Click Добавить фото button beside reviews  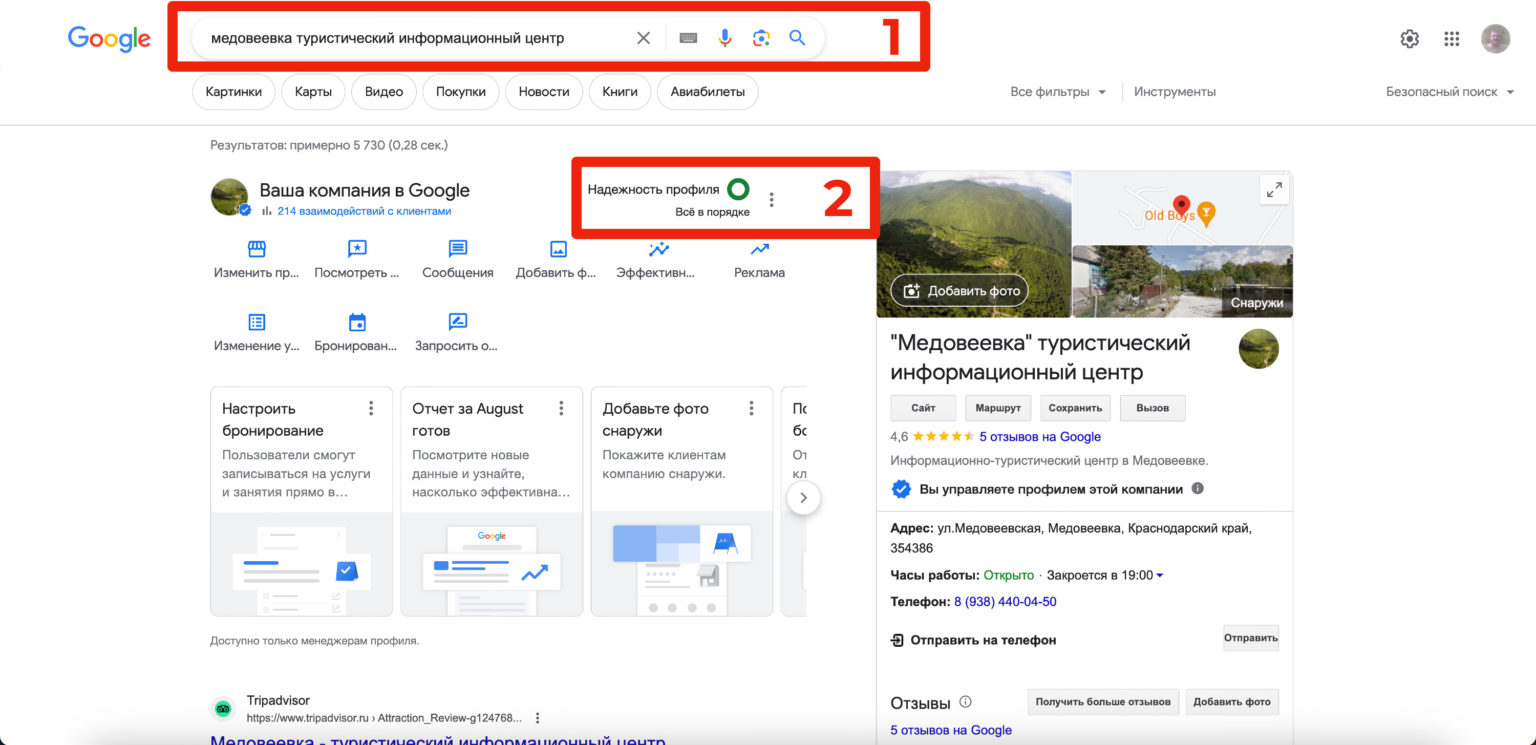click(x=1232, y=702)
